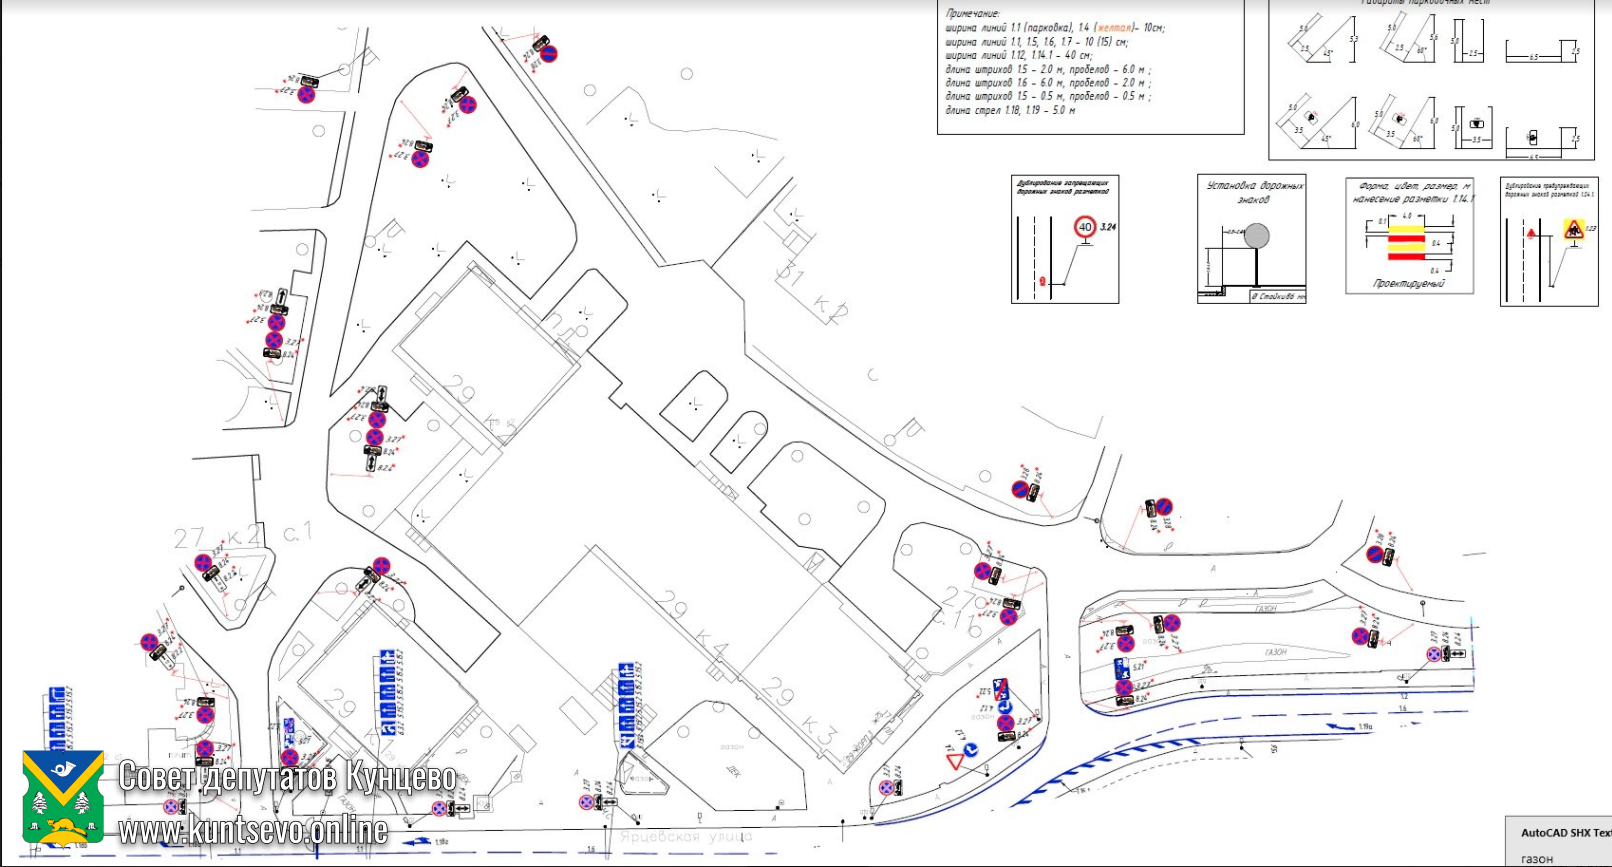The width and height of the screenshot is (1612, 867).
Task: Click the Совет депутатов Кунцево title text
Action: (288, 776)
